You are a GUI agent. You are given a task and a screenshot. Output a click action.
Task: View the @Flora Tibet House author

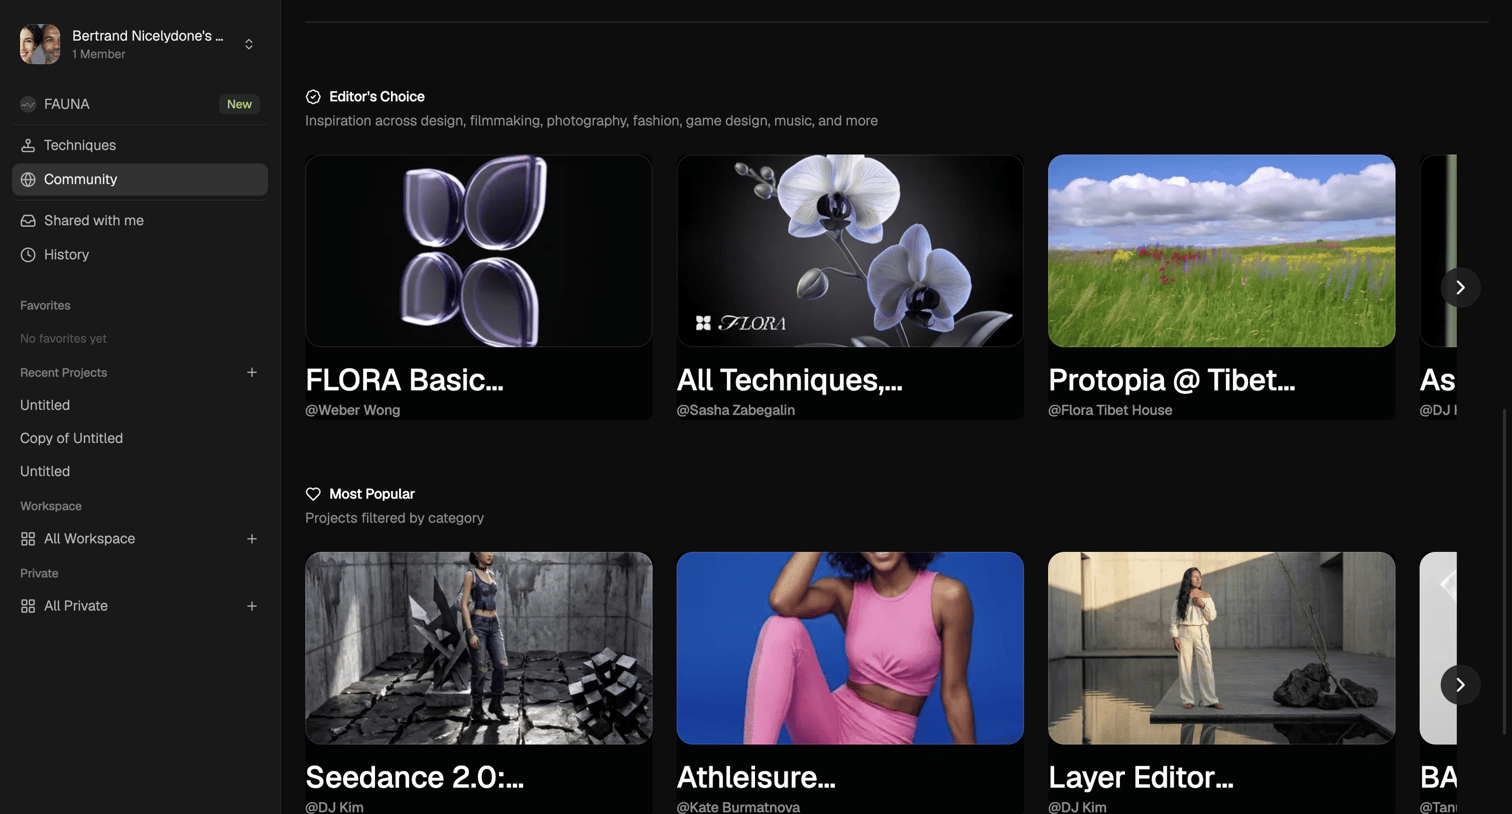coord(1110,410)
